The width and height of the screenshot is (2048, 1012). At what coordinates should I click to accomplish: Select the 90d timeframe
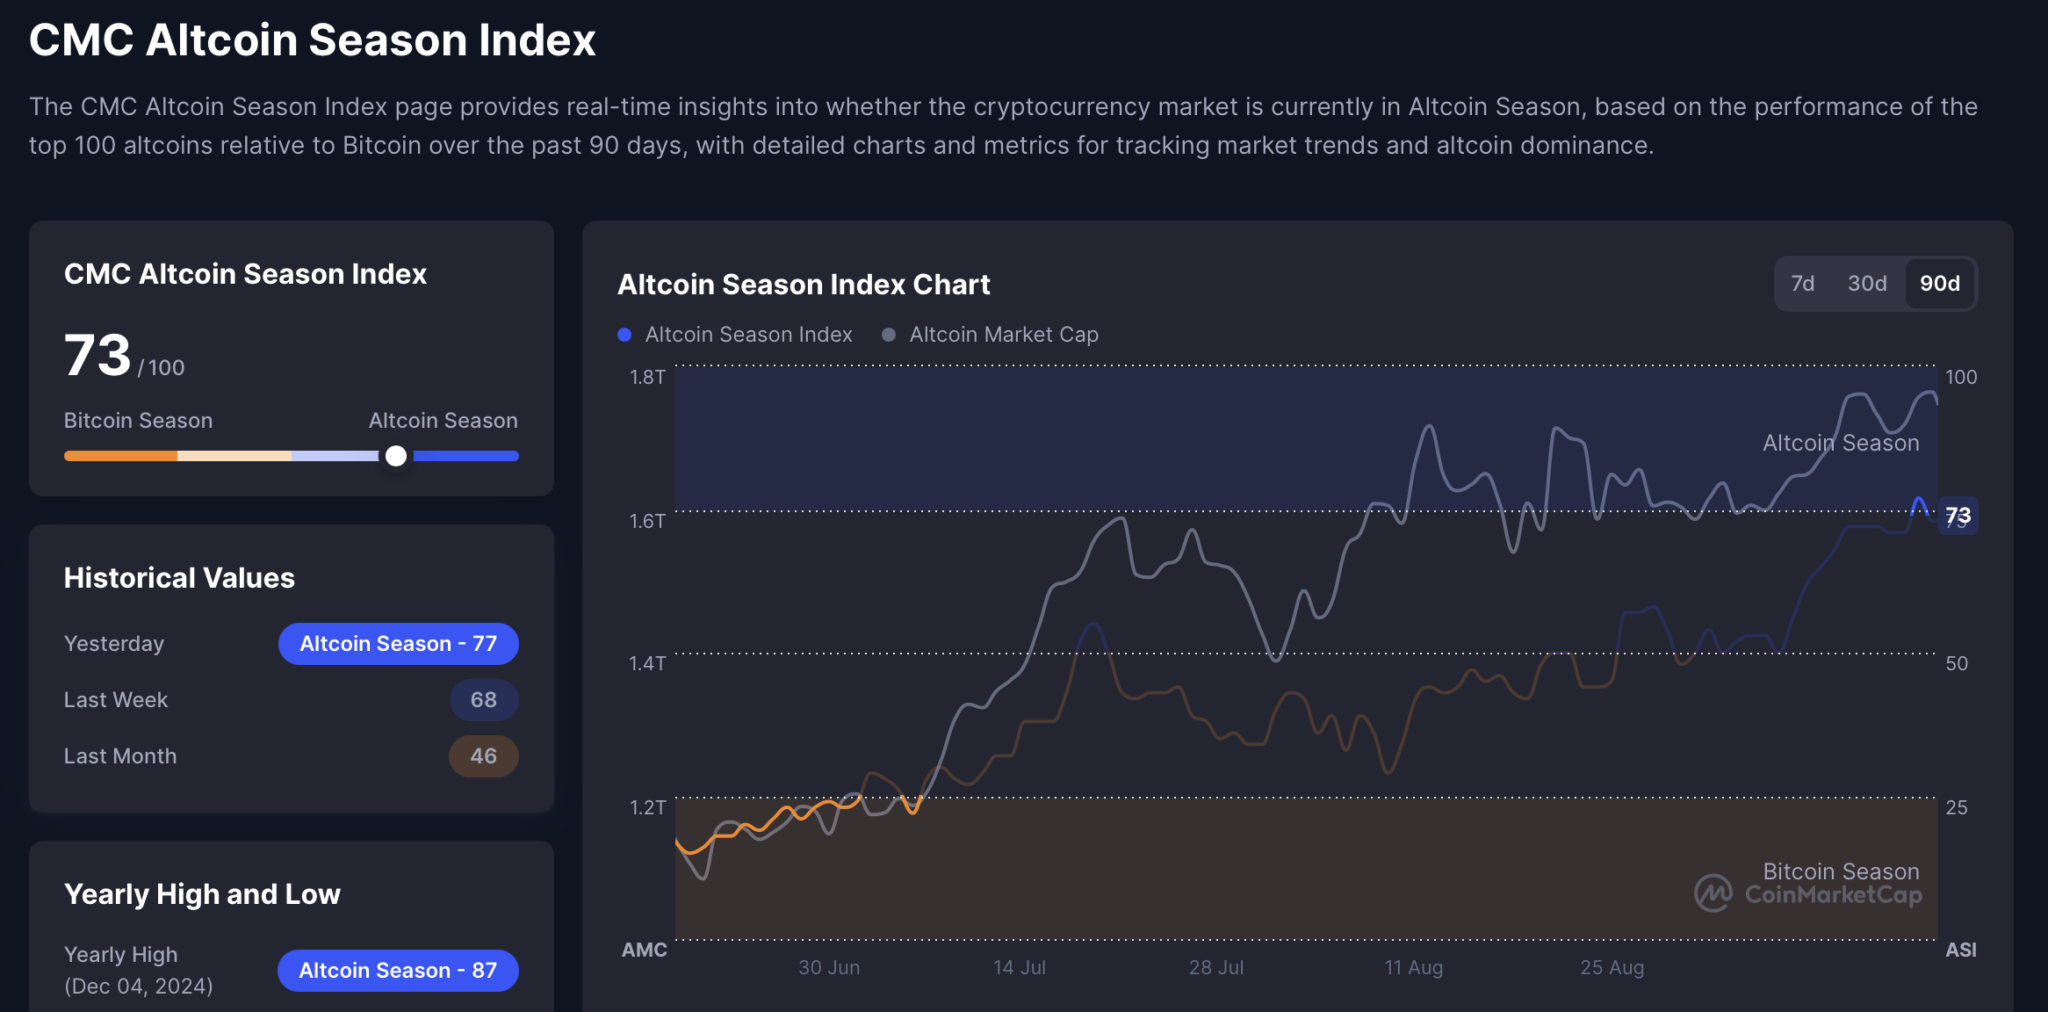[1939, 283]
